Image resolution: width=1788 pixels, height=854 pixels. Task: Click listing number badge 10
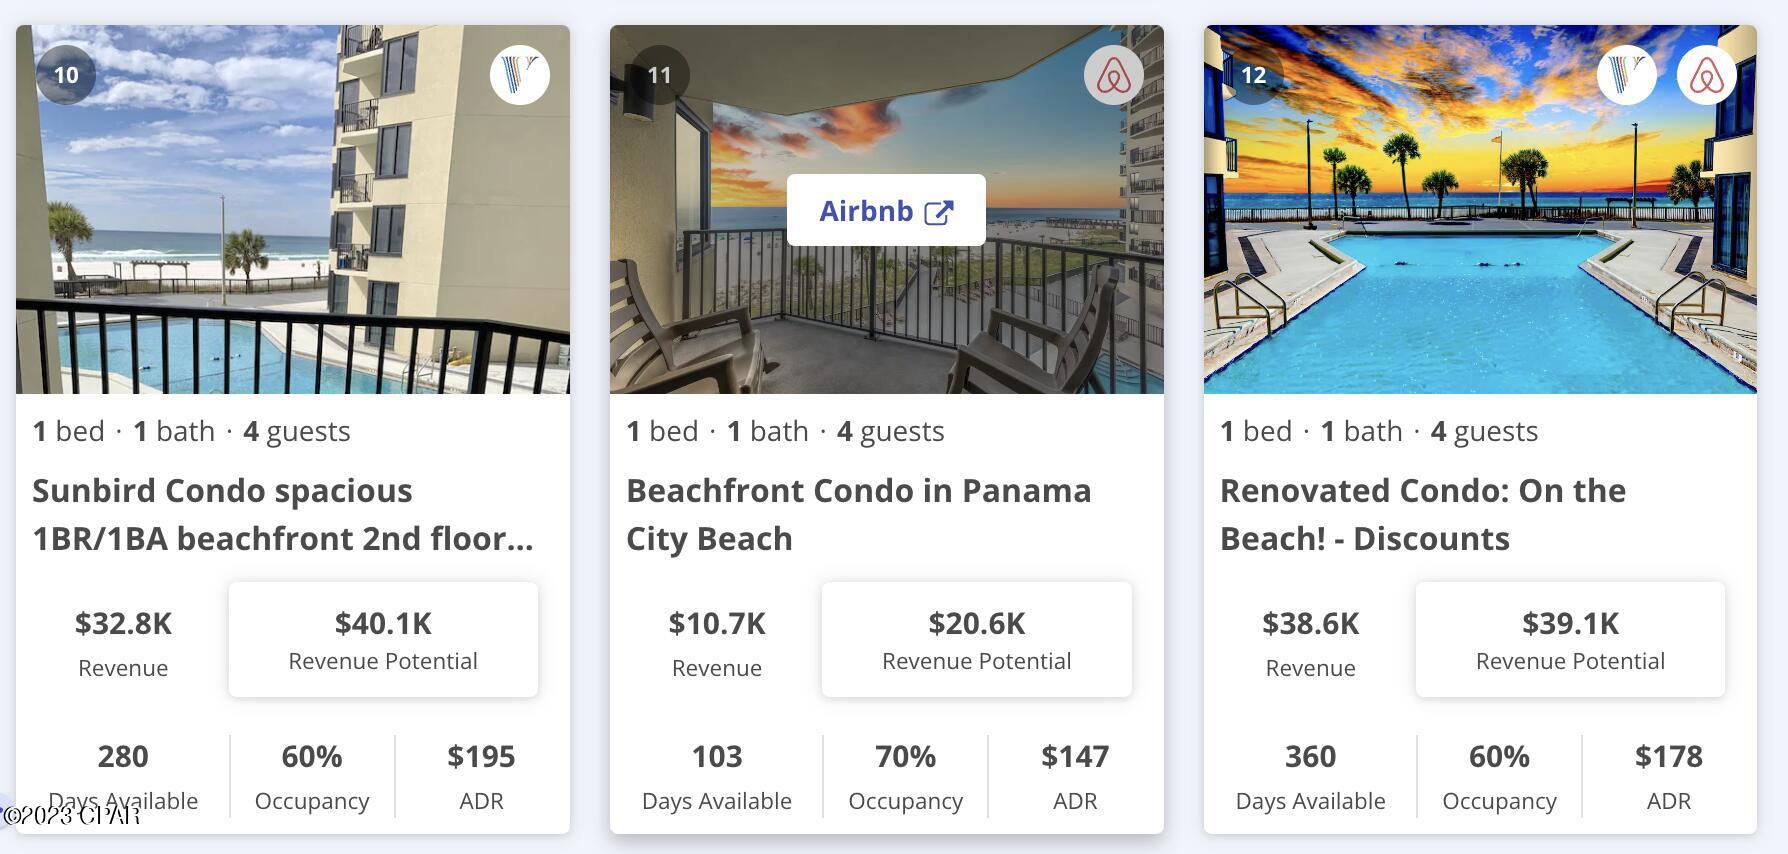[65, 74]
